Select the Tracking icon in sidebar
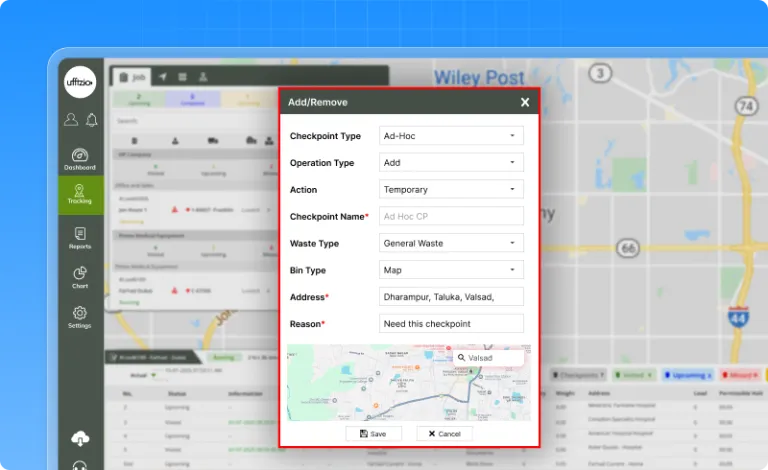 tap(80, 189)
